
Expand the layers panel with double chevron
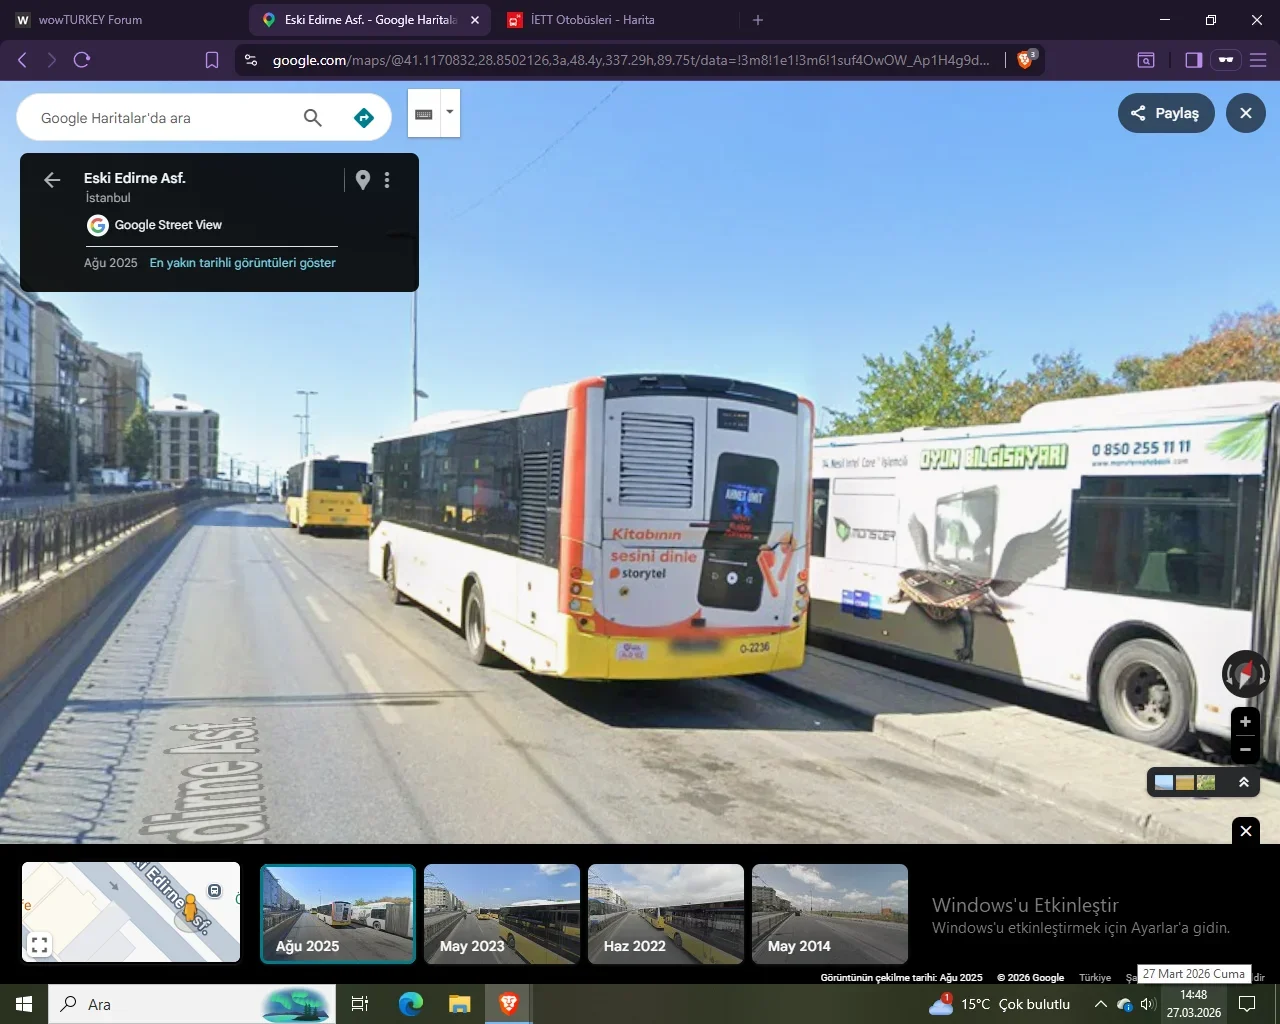click(x=1243, y=782)
